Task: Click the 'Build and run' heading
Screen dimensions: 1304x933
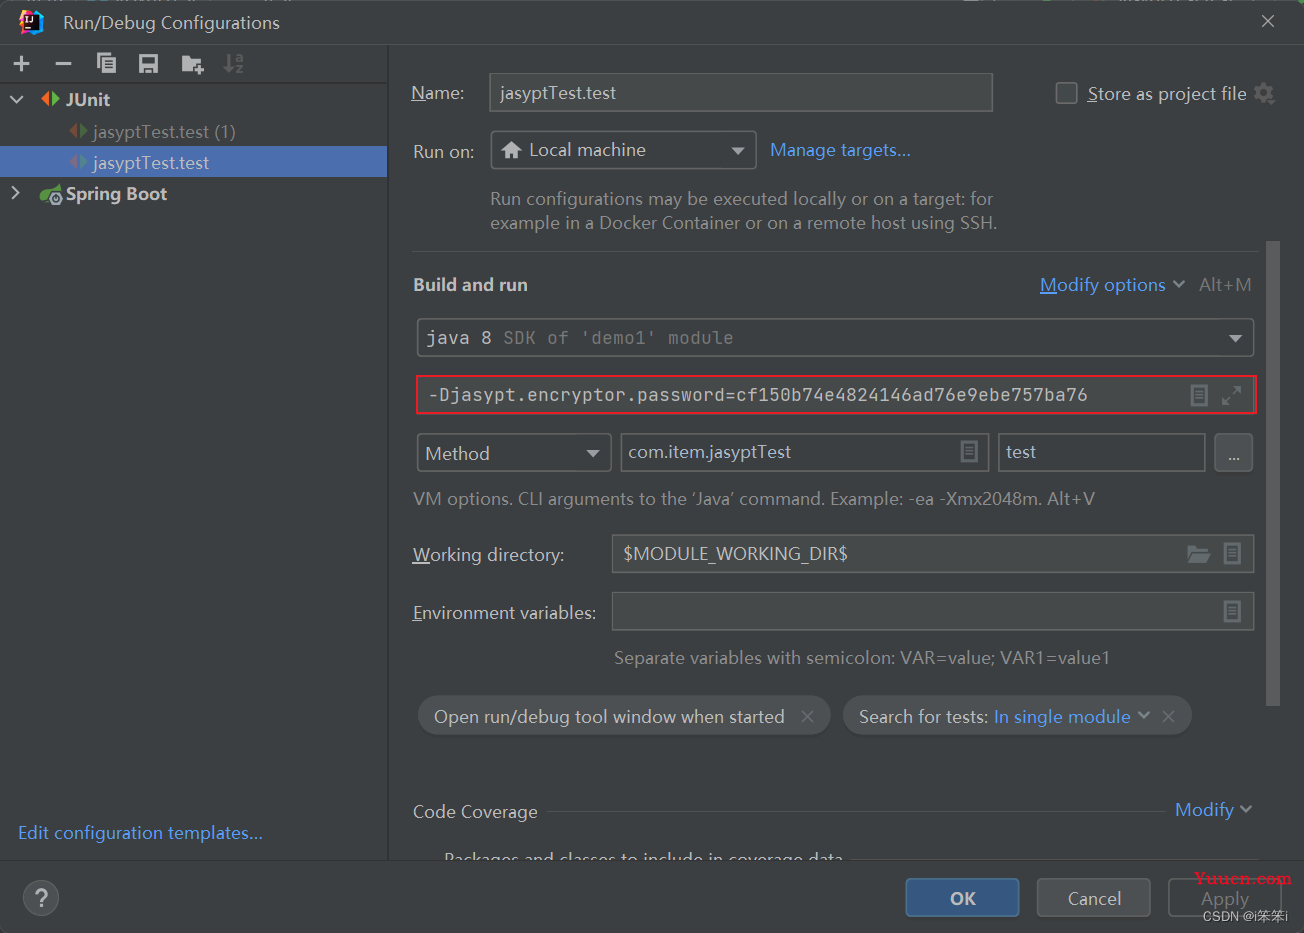Action: 470,285
